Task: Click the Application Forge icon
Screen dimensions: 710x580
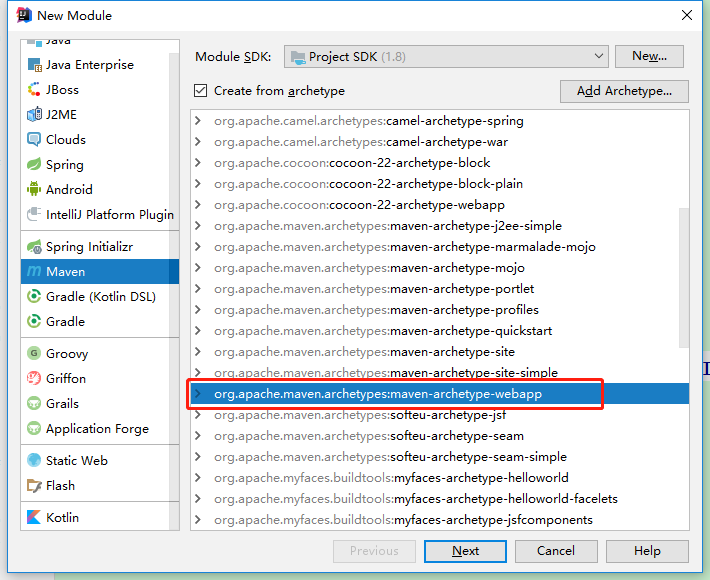Action: (x=34, y=428)
